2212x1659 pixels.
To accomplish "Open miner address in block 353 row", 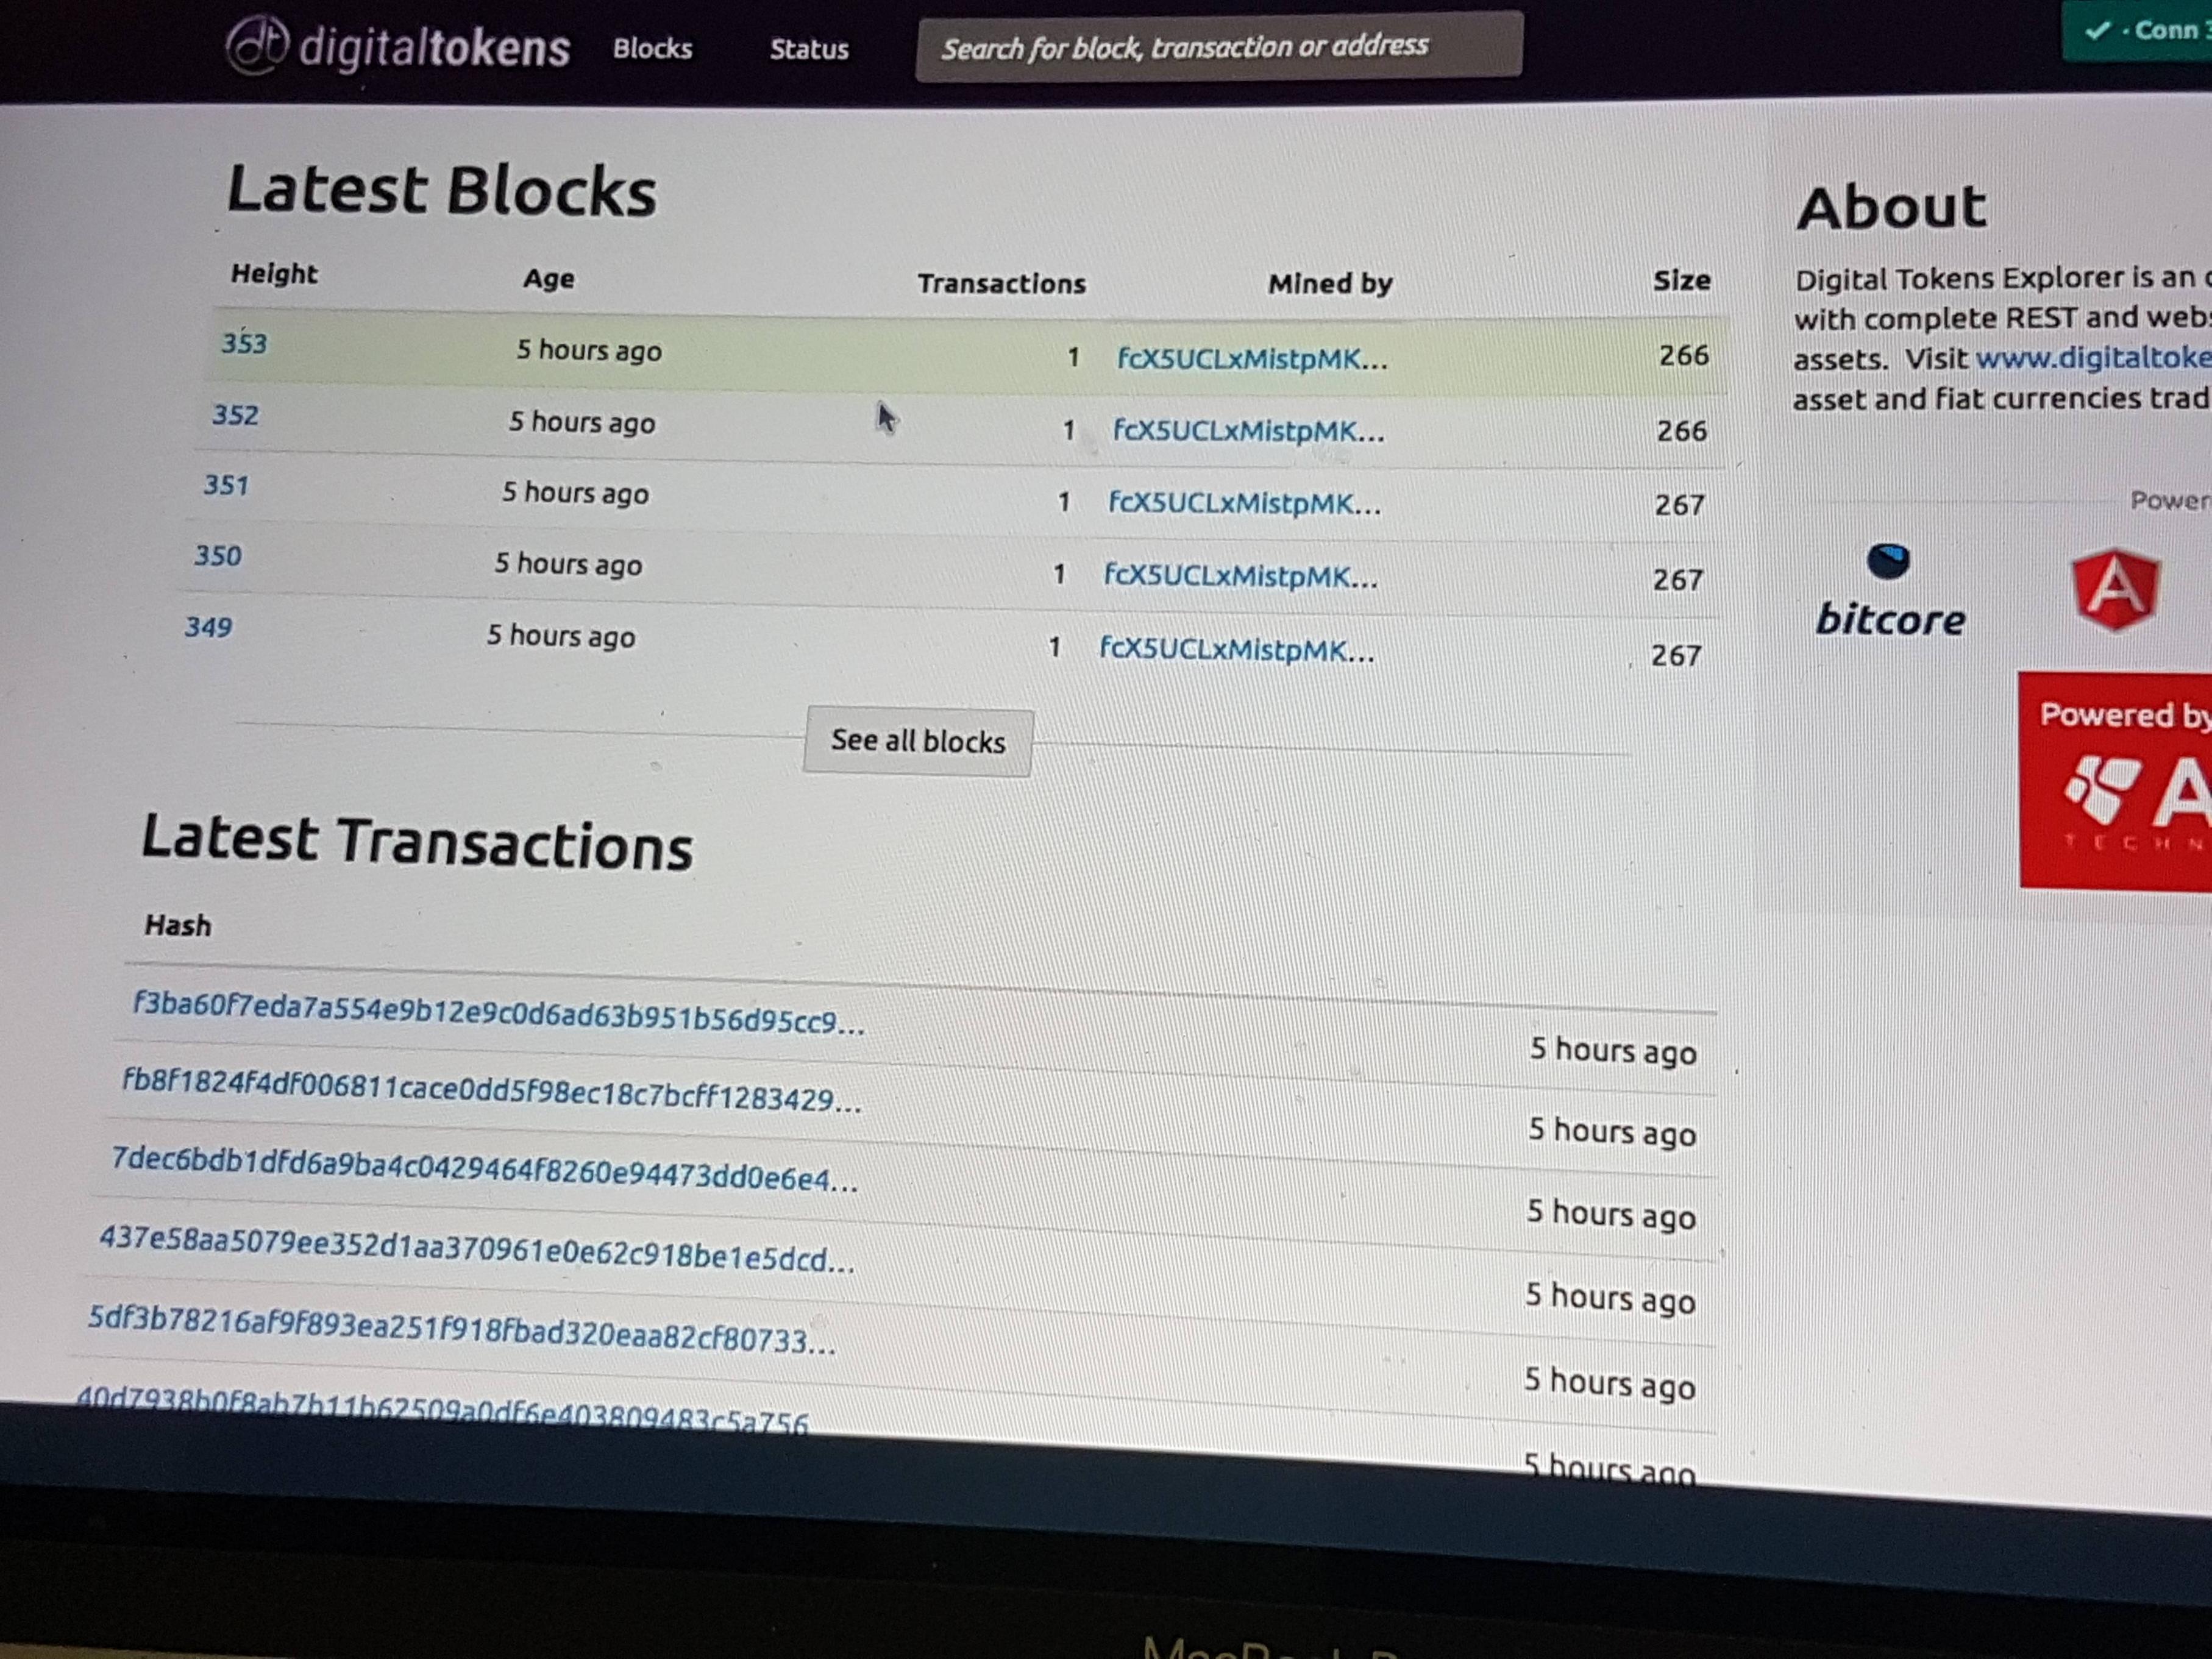I will point(1252,359).
